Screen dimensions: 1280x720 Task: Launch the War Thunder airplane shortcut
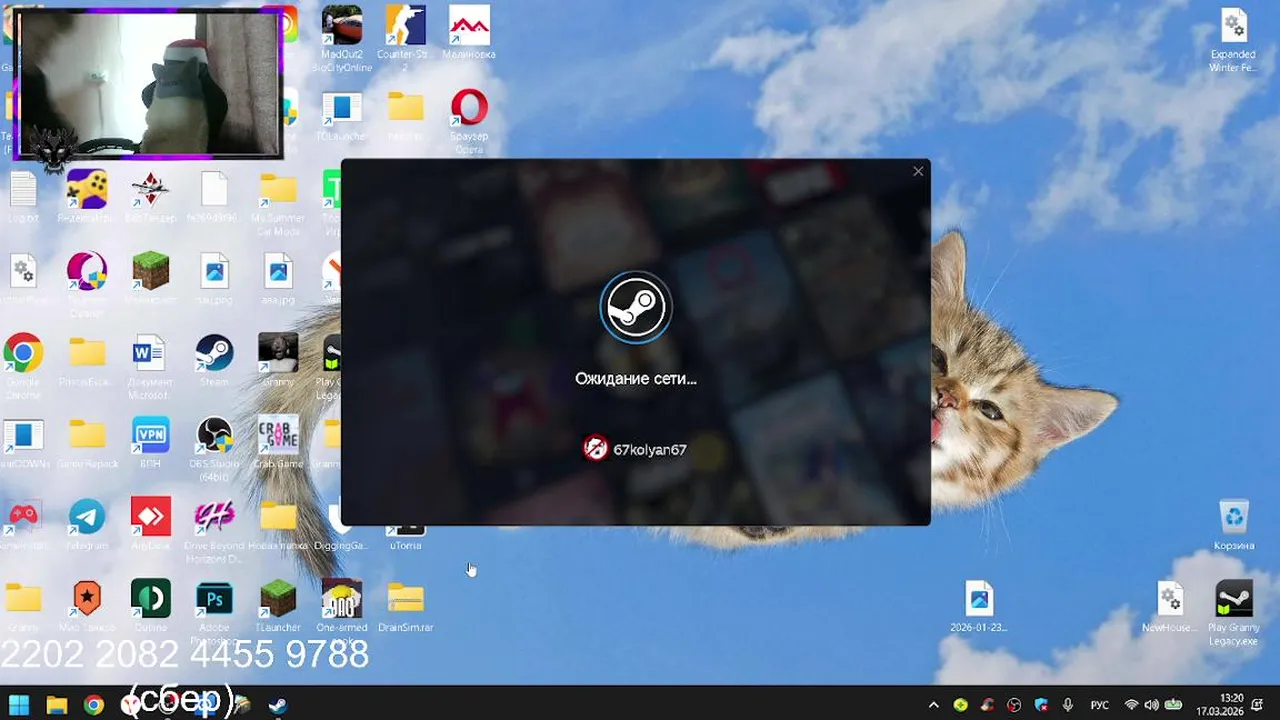point(151,198)
